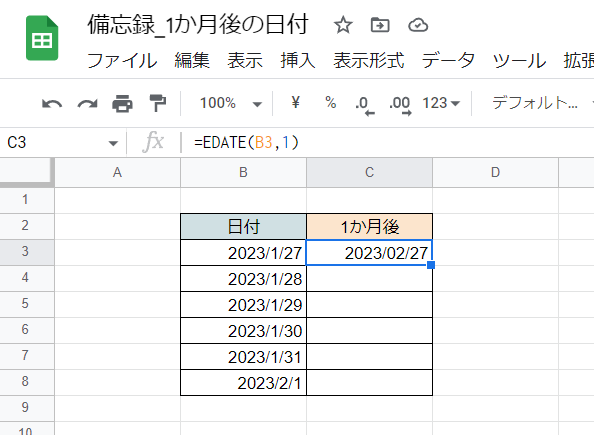Viewport: 594px width, 435px height.
Task: Open the 表示 menu
Action: (245, 61)
